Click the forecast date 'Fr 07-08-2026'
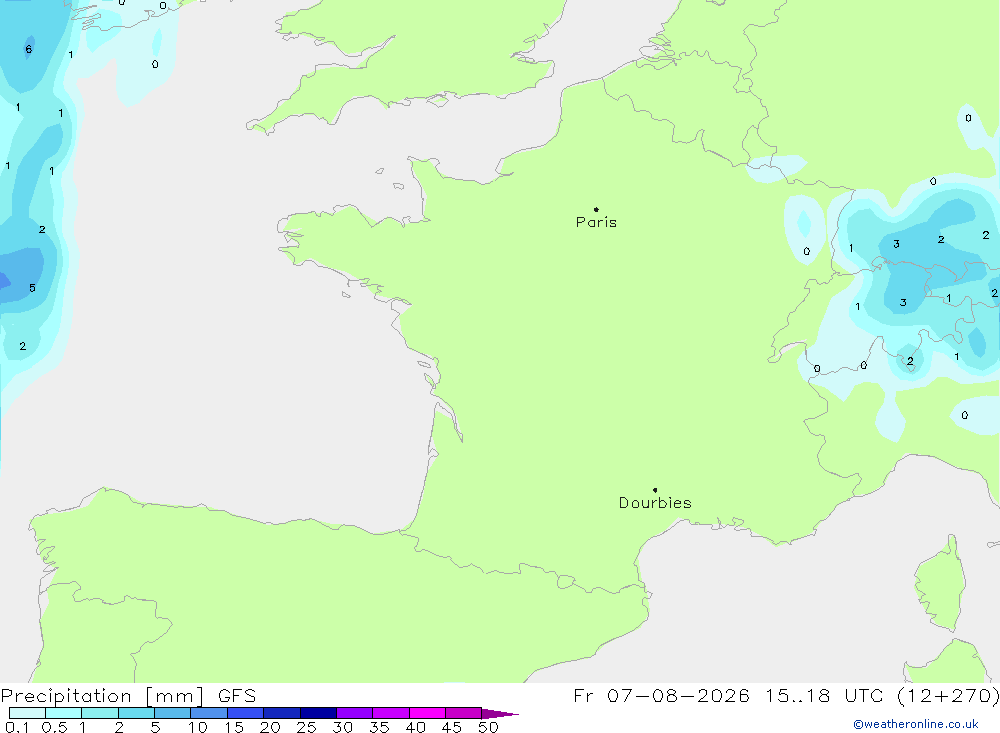This screenshot has height=733, width=1000. (661, 695)
